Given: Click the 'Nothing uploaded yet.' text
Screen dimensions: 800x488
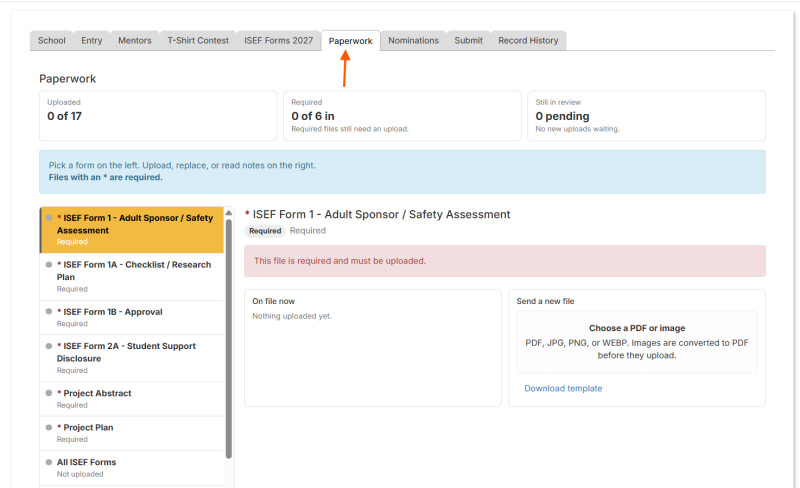Looking at the screenshot, I should click(x=292, y=316).
